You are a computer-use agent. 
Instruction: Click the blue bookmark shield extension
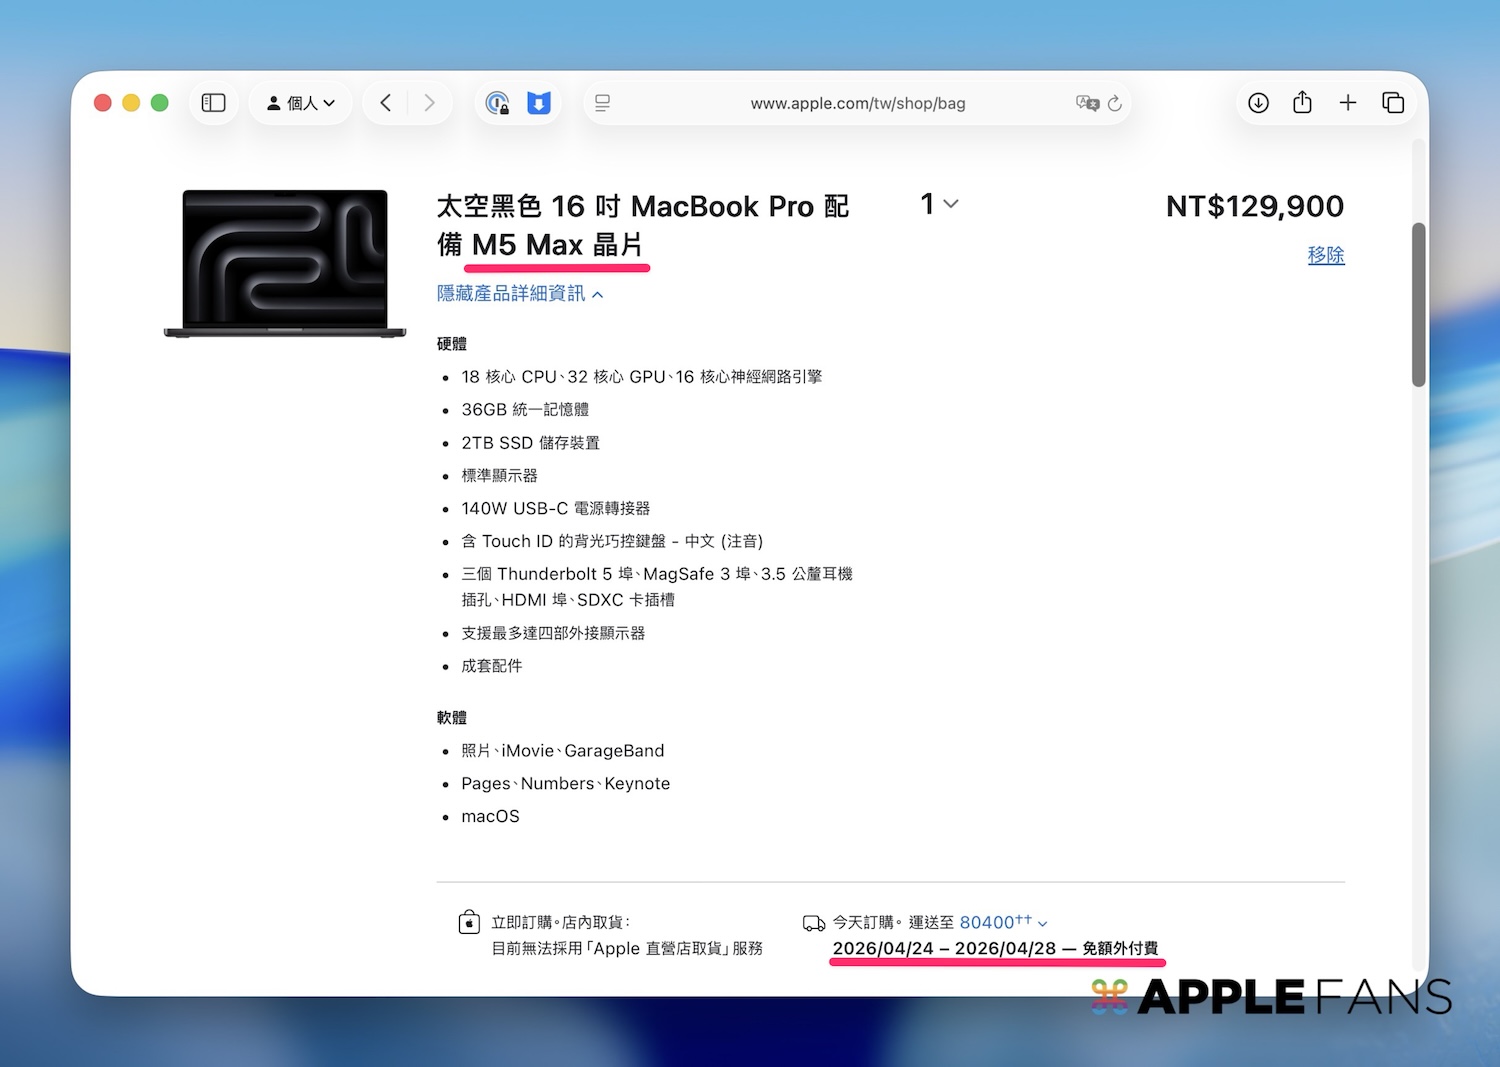[x=539, y=103]
